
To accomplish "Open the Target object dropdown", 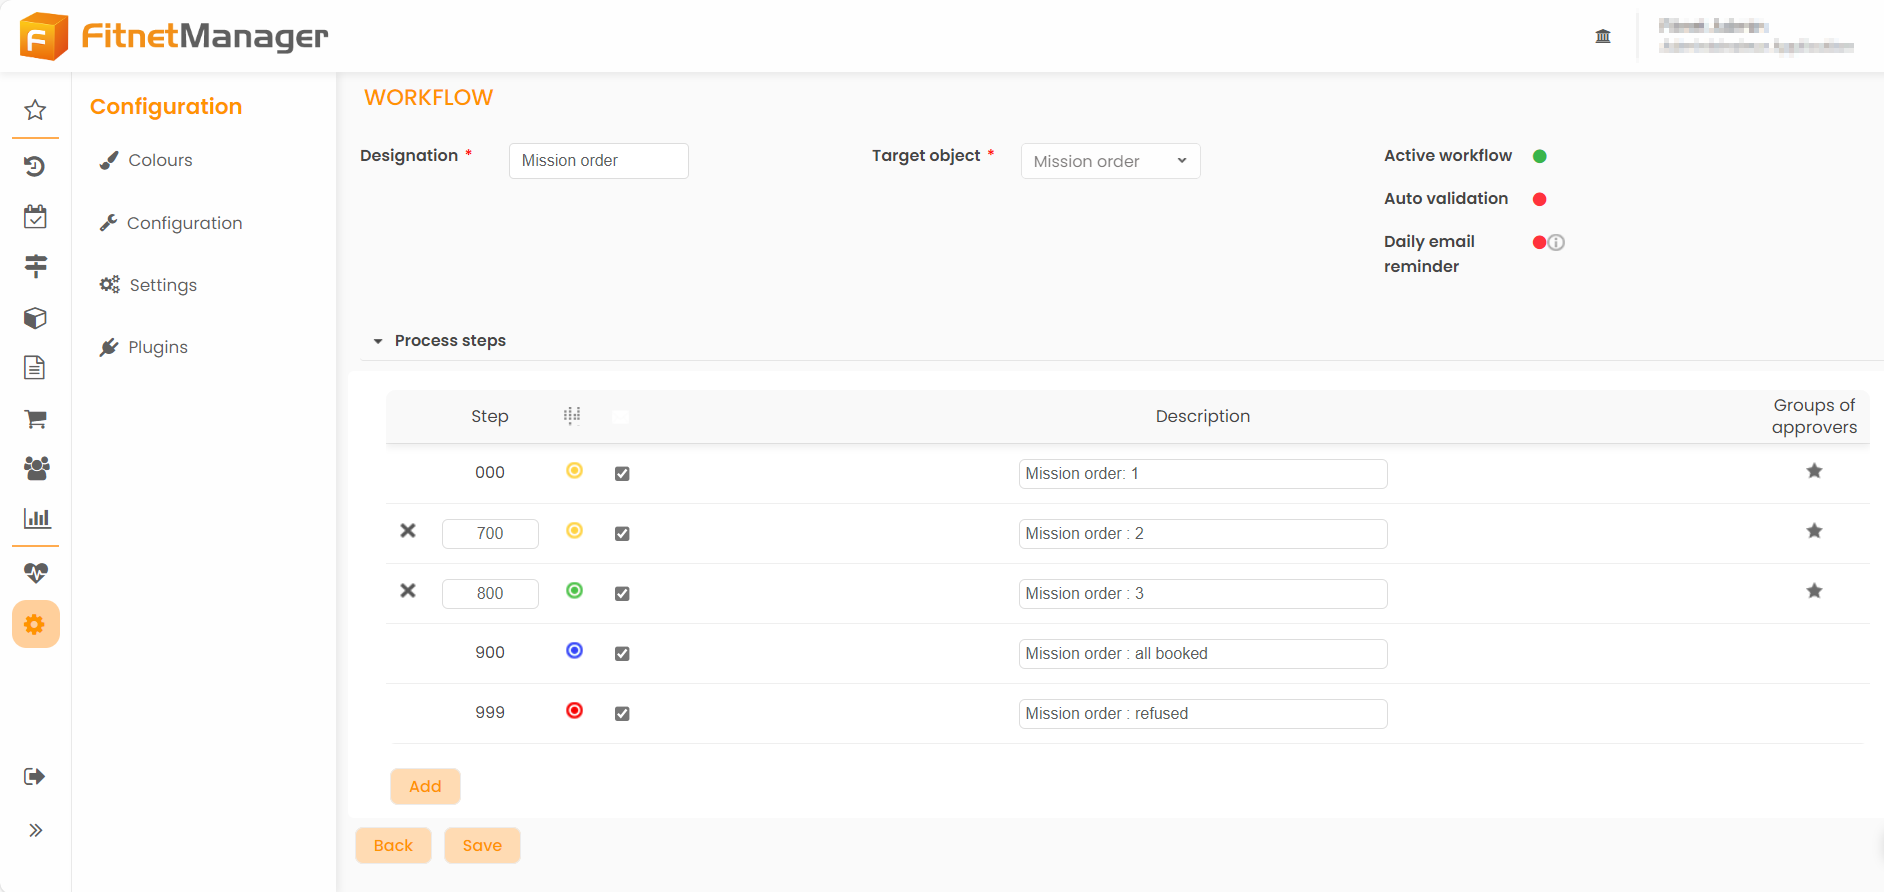I will coord(1110,161).
